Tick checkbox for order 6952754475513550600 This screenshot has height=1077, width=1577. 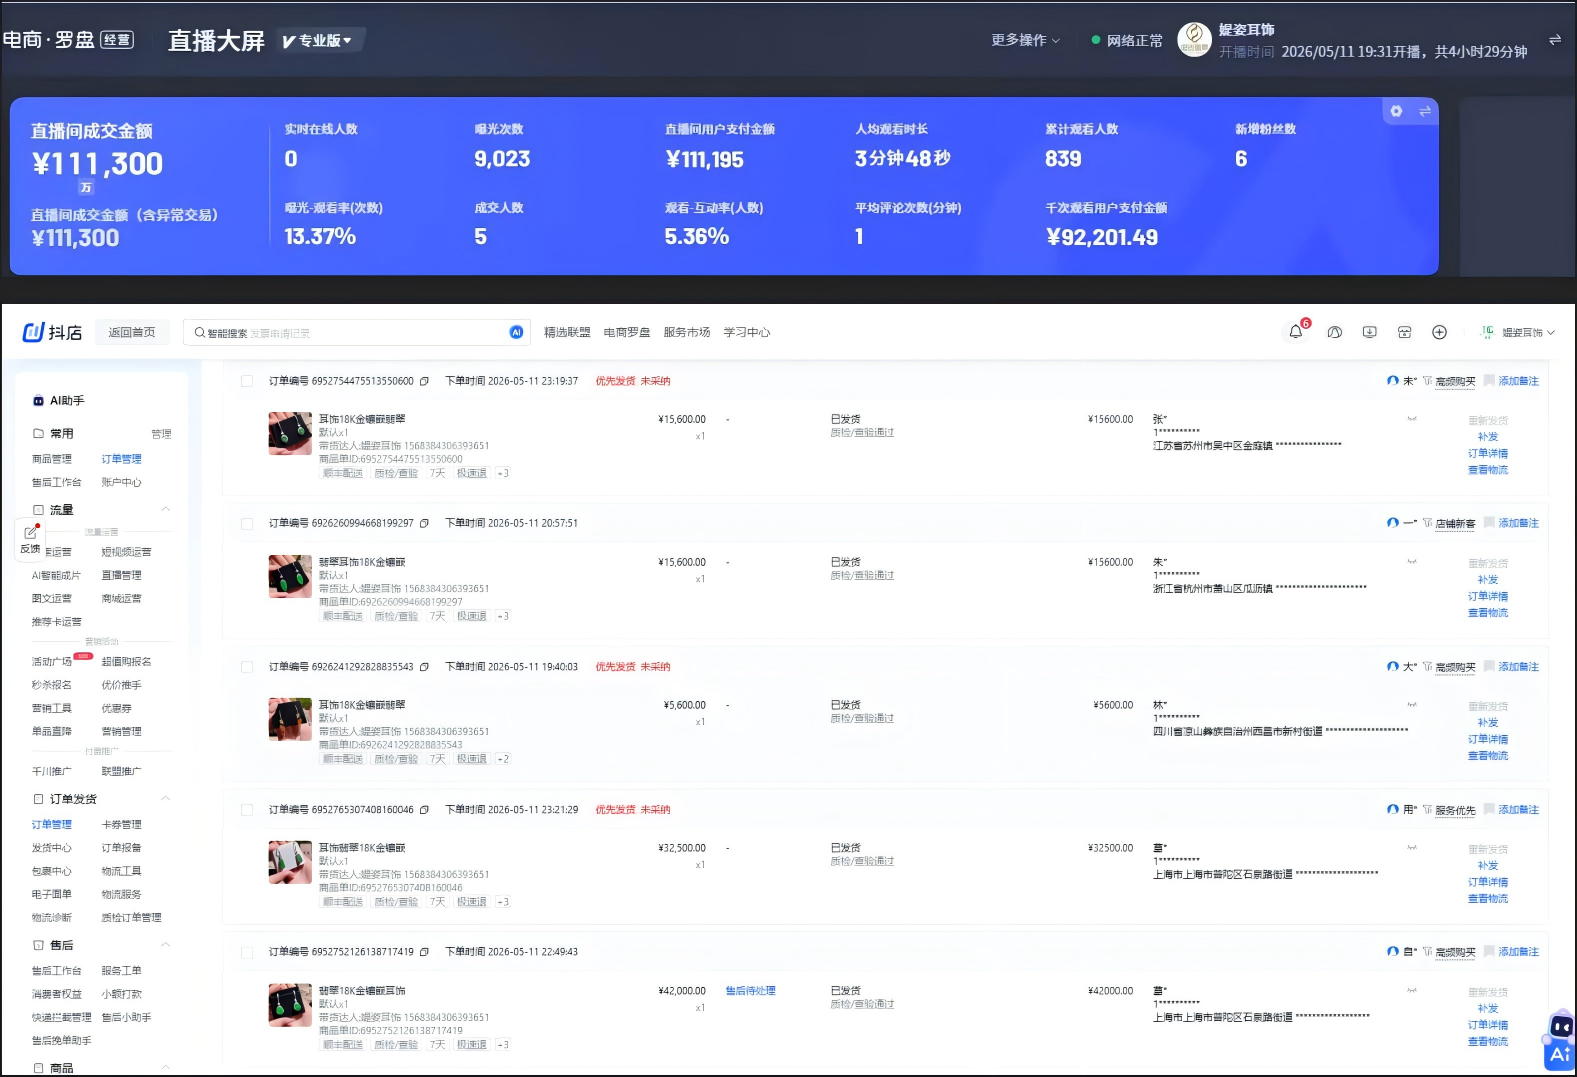[247, 381]
